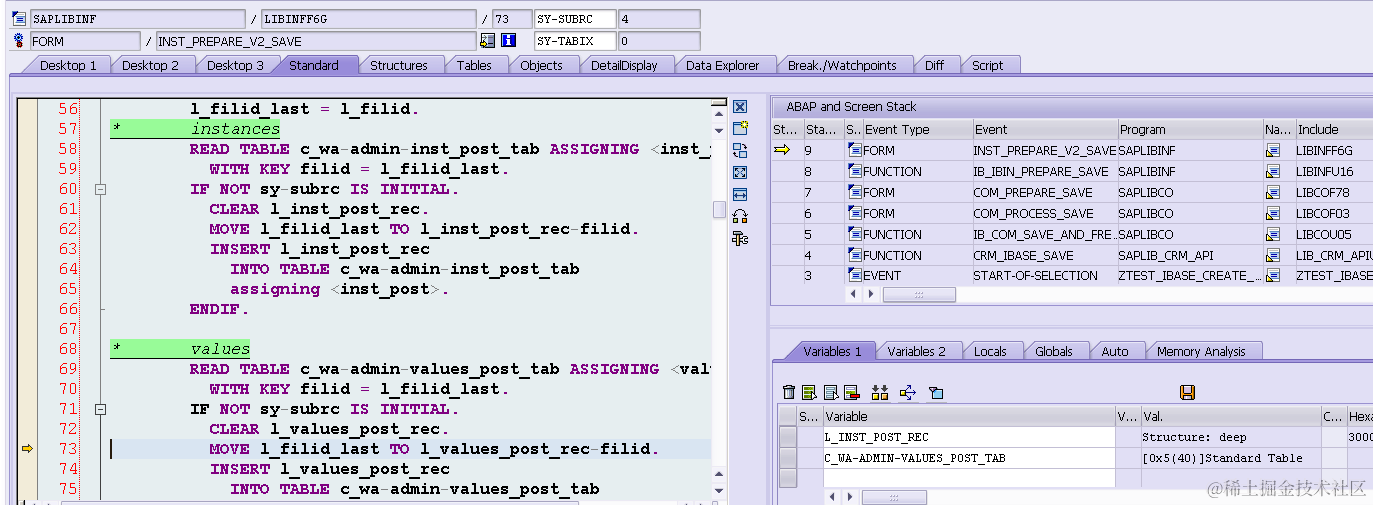Open the Break./Watchpoints tab
The width and height of the screenshot is (1373, 505).
842,65
